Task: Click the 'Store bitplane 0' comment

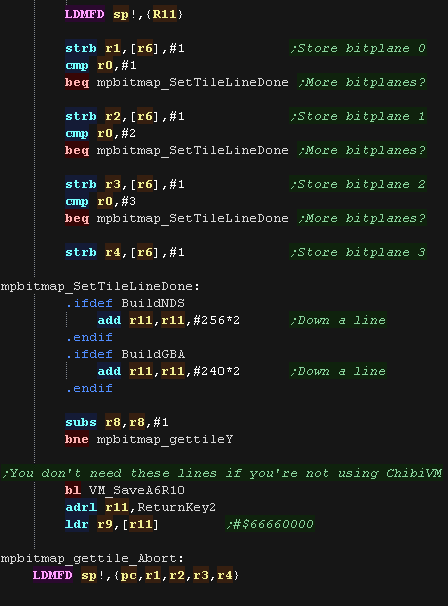Action: pos(358,48)
